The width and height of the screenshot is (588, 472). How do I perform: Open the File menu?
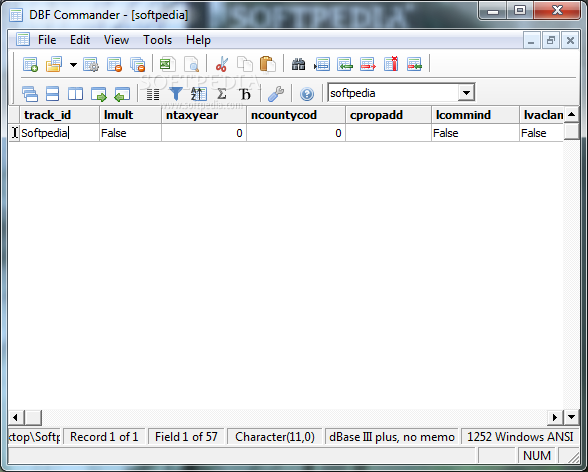point(47,40)
